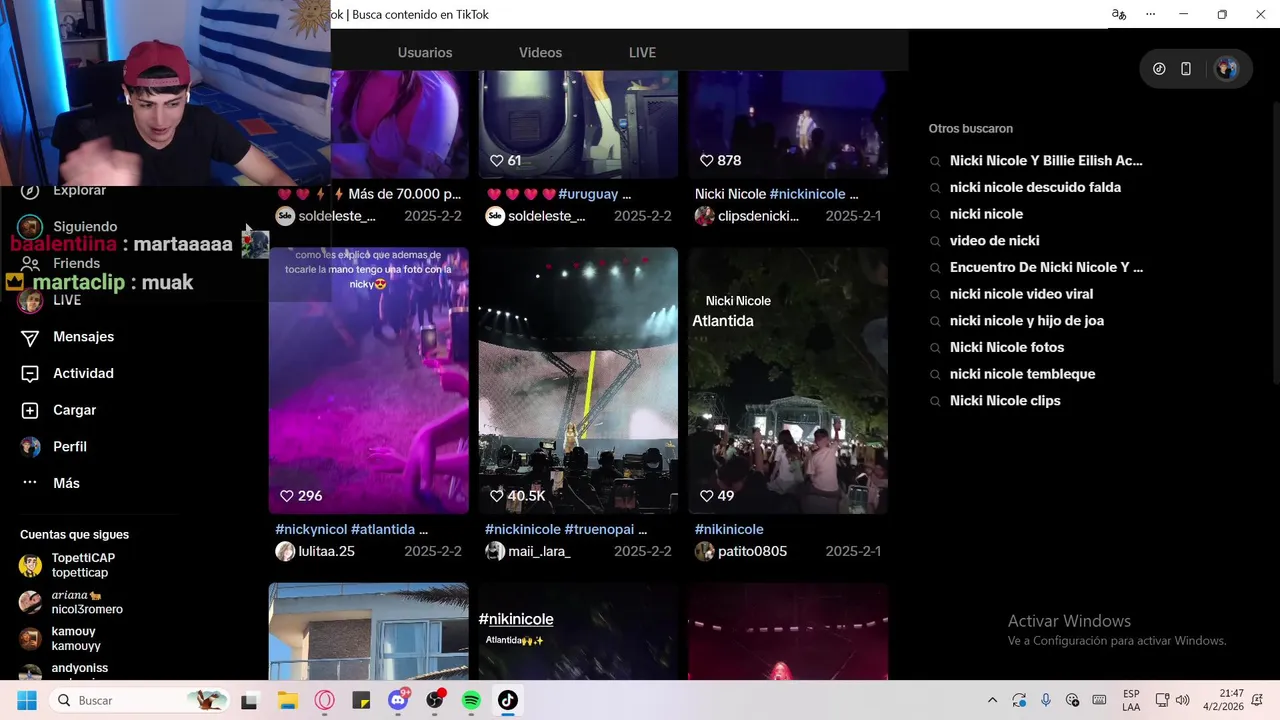Switch to the Usuarios tab

click(x=425, y=53)
